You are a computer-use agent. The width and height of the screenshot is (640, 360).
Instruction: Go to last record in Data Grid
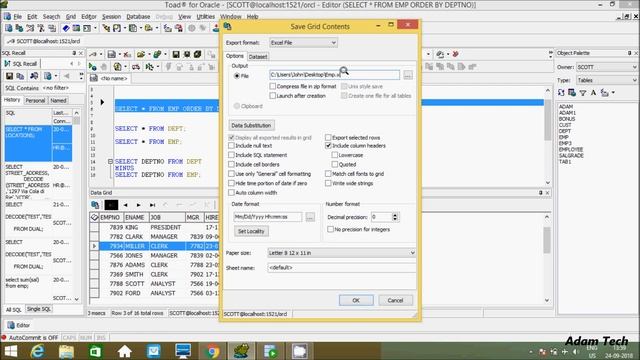click(x=152, y=205)
